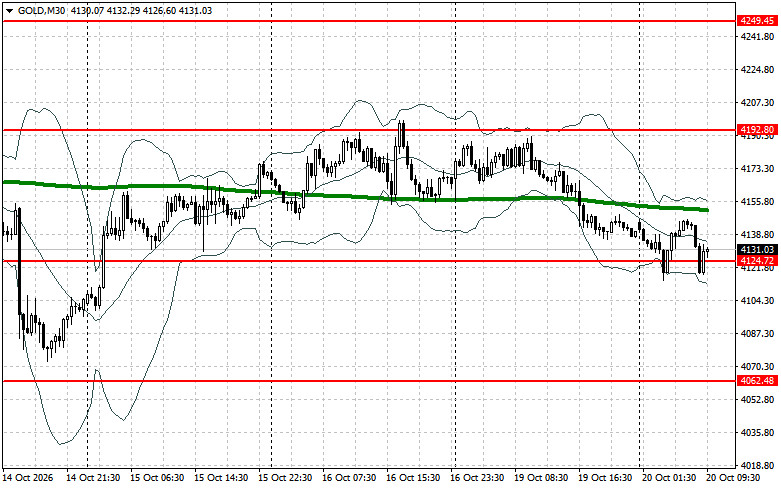Click the 4241.80 price axis value

757,37
